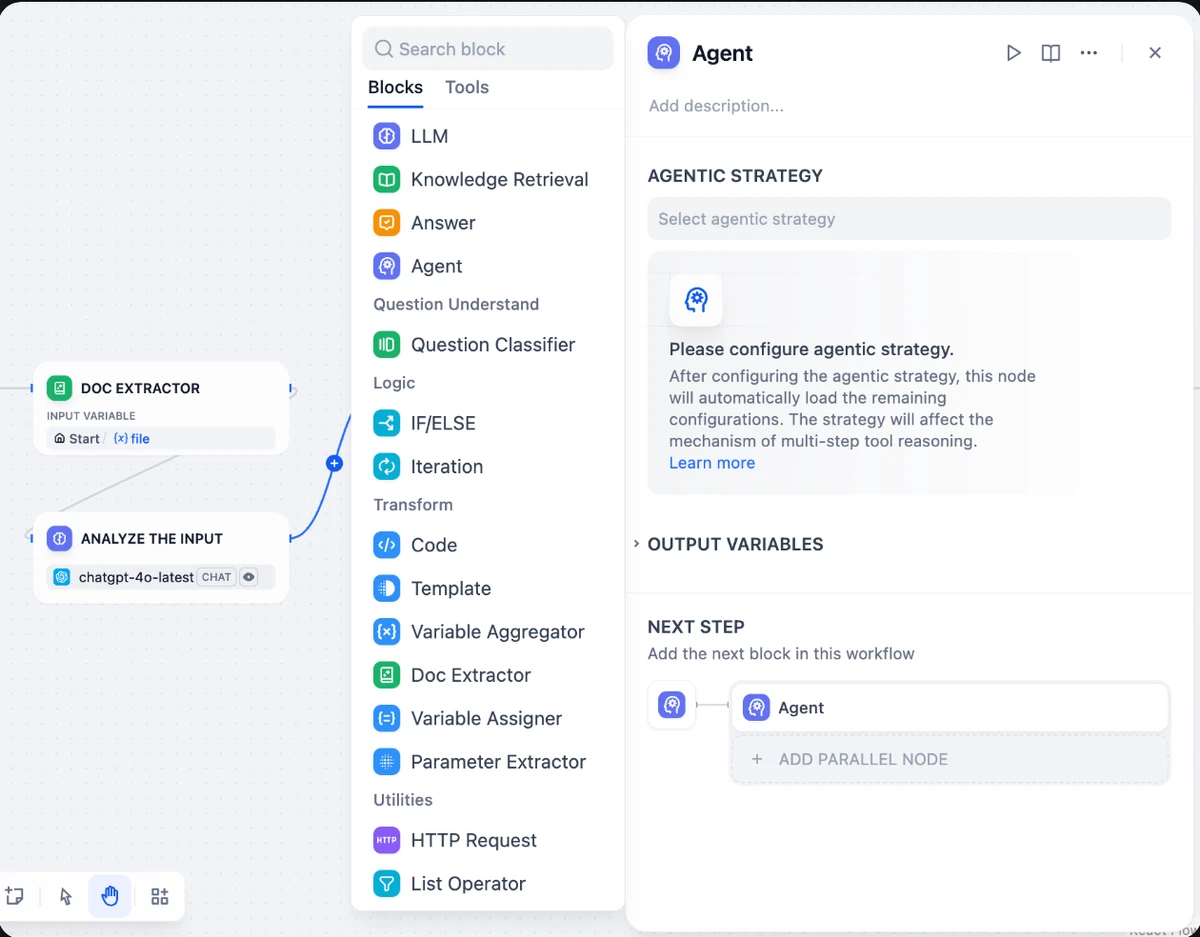Switch to the Blocks tab
Image resolution: width=1200 pixels, height=937 pixels.
click(395, 87)
